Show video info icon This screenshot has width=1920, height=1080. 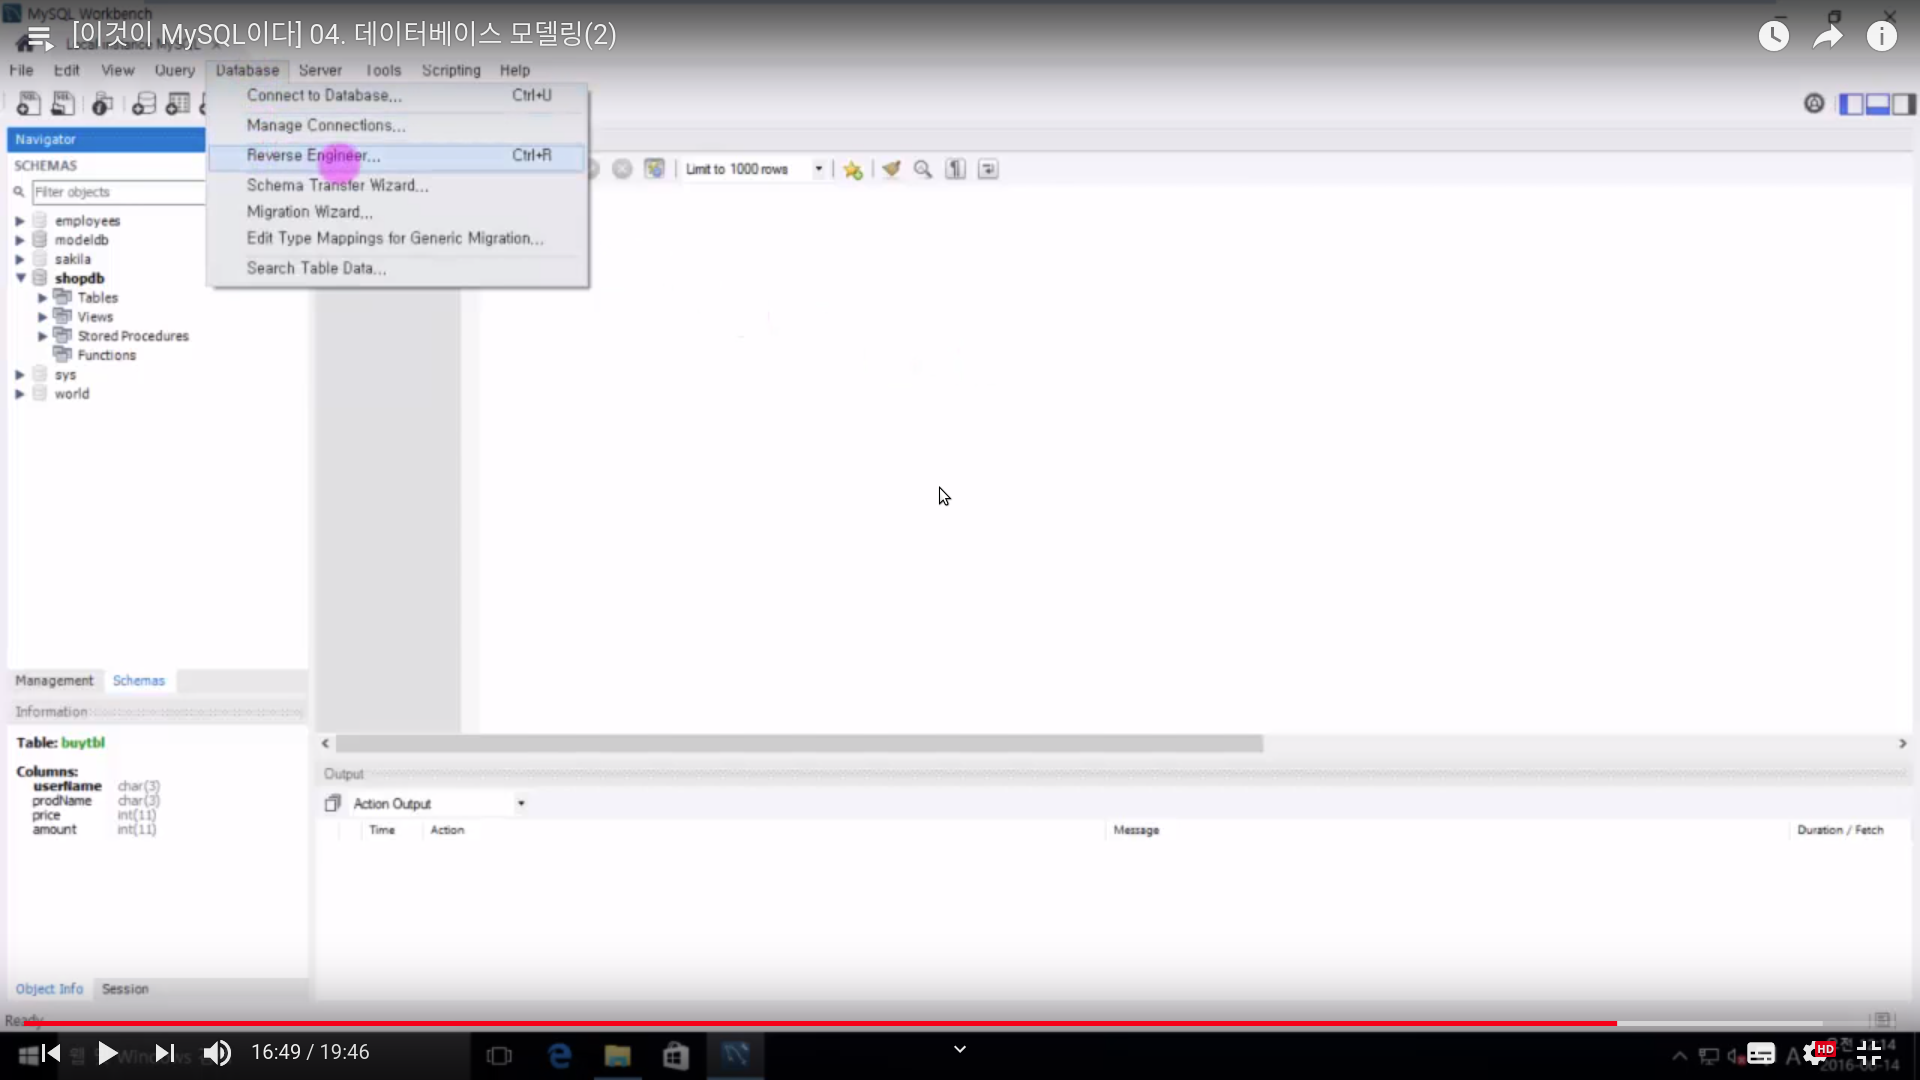[1882, 37]
